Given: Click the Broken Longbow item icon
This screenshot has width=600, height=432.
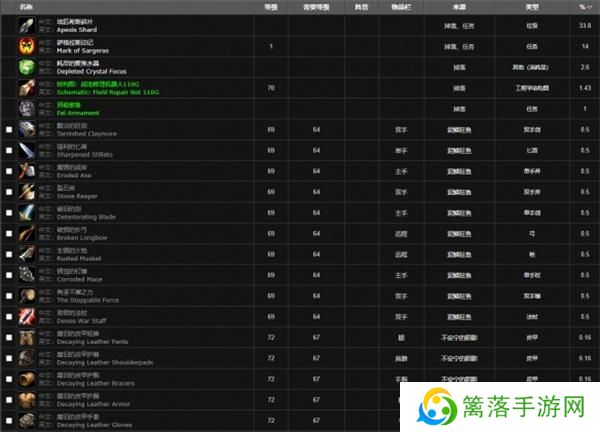Looking at the screenshot, I should pyautogui.click(x=27, y=233).
